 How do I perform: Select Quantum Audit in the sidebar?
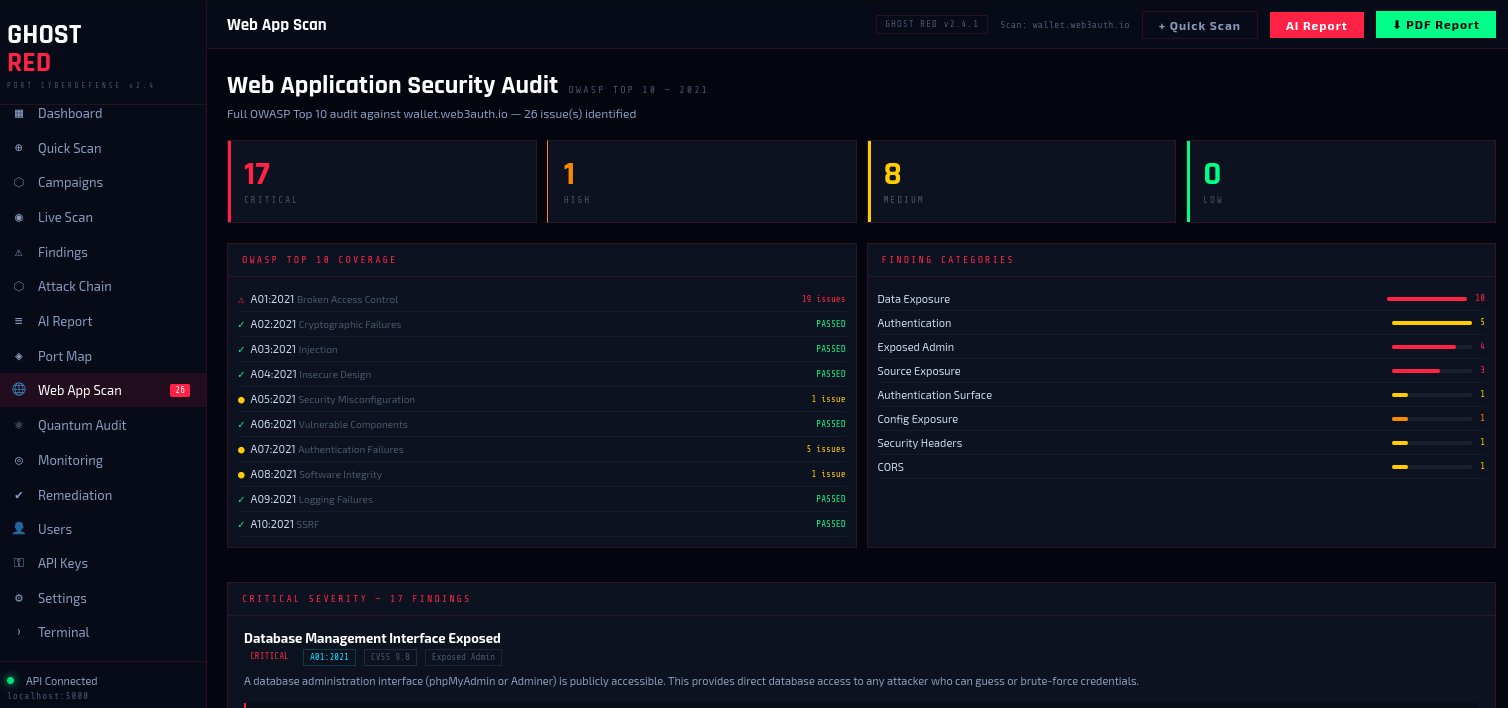coord(103,425)
